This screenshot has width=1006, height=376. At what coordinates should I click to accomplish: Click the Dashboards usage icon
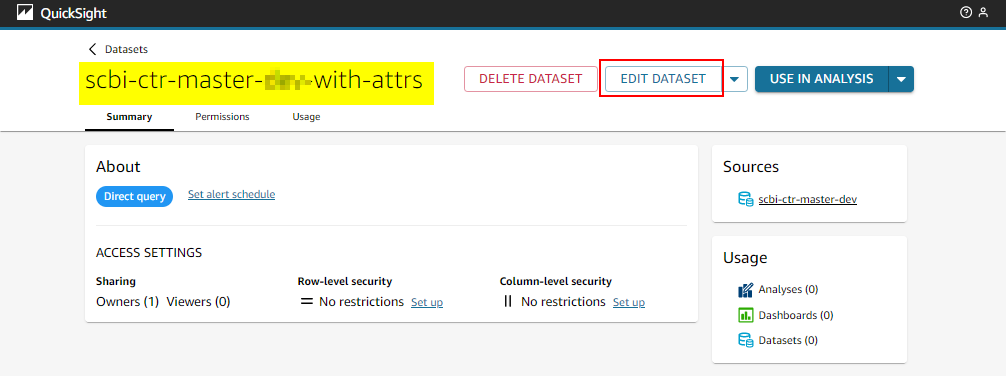pos(746,315)
